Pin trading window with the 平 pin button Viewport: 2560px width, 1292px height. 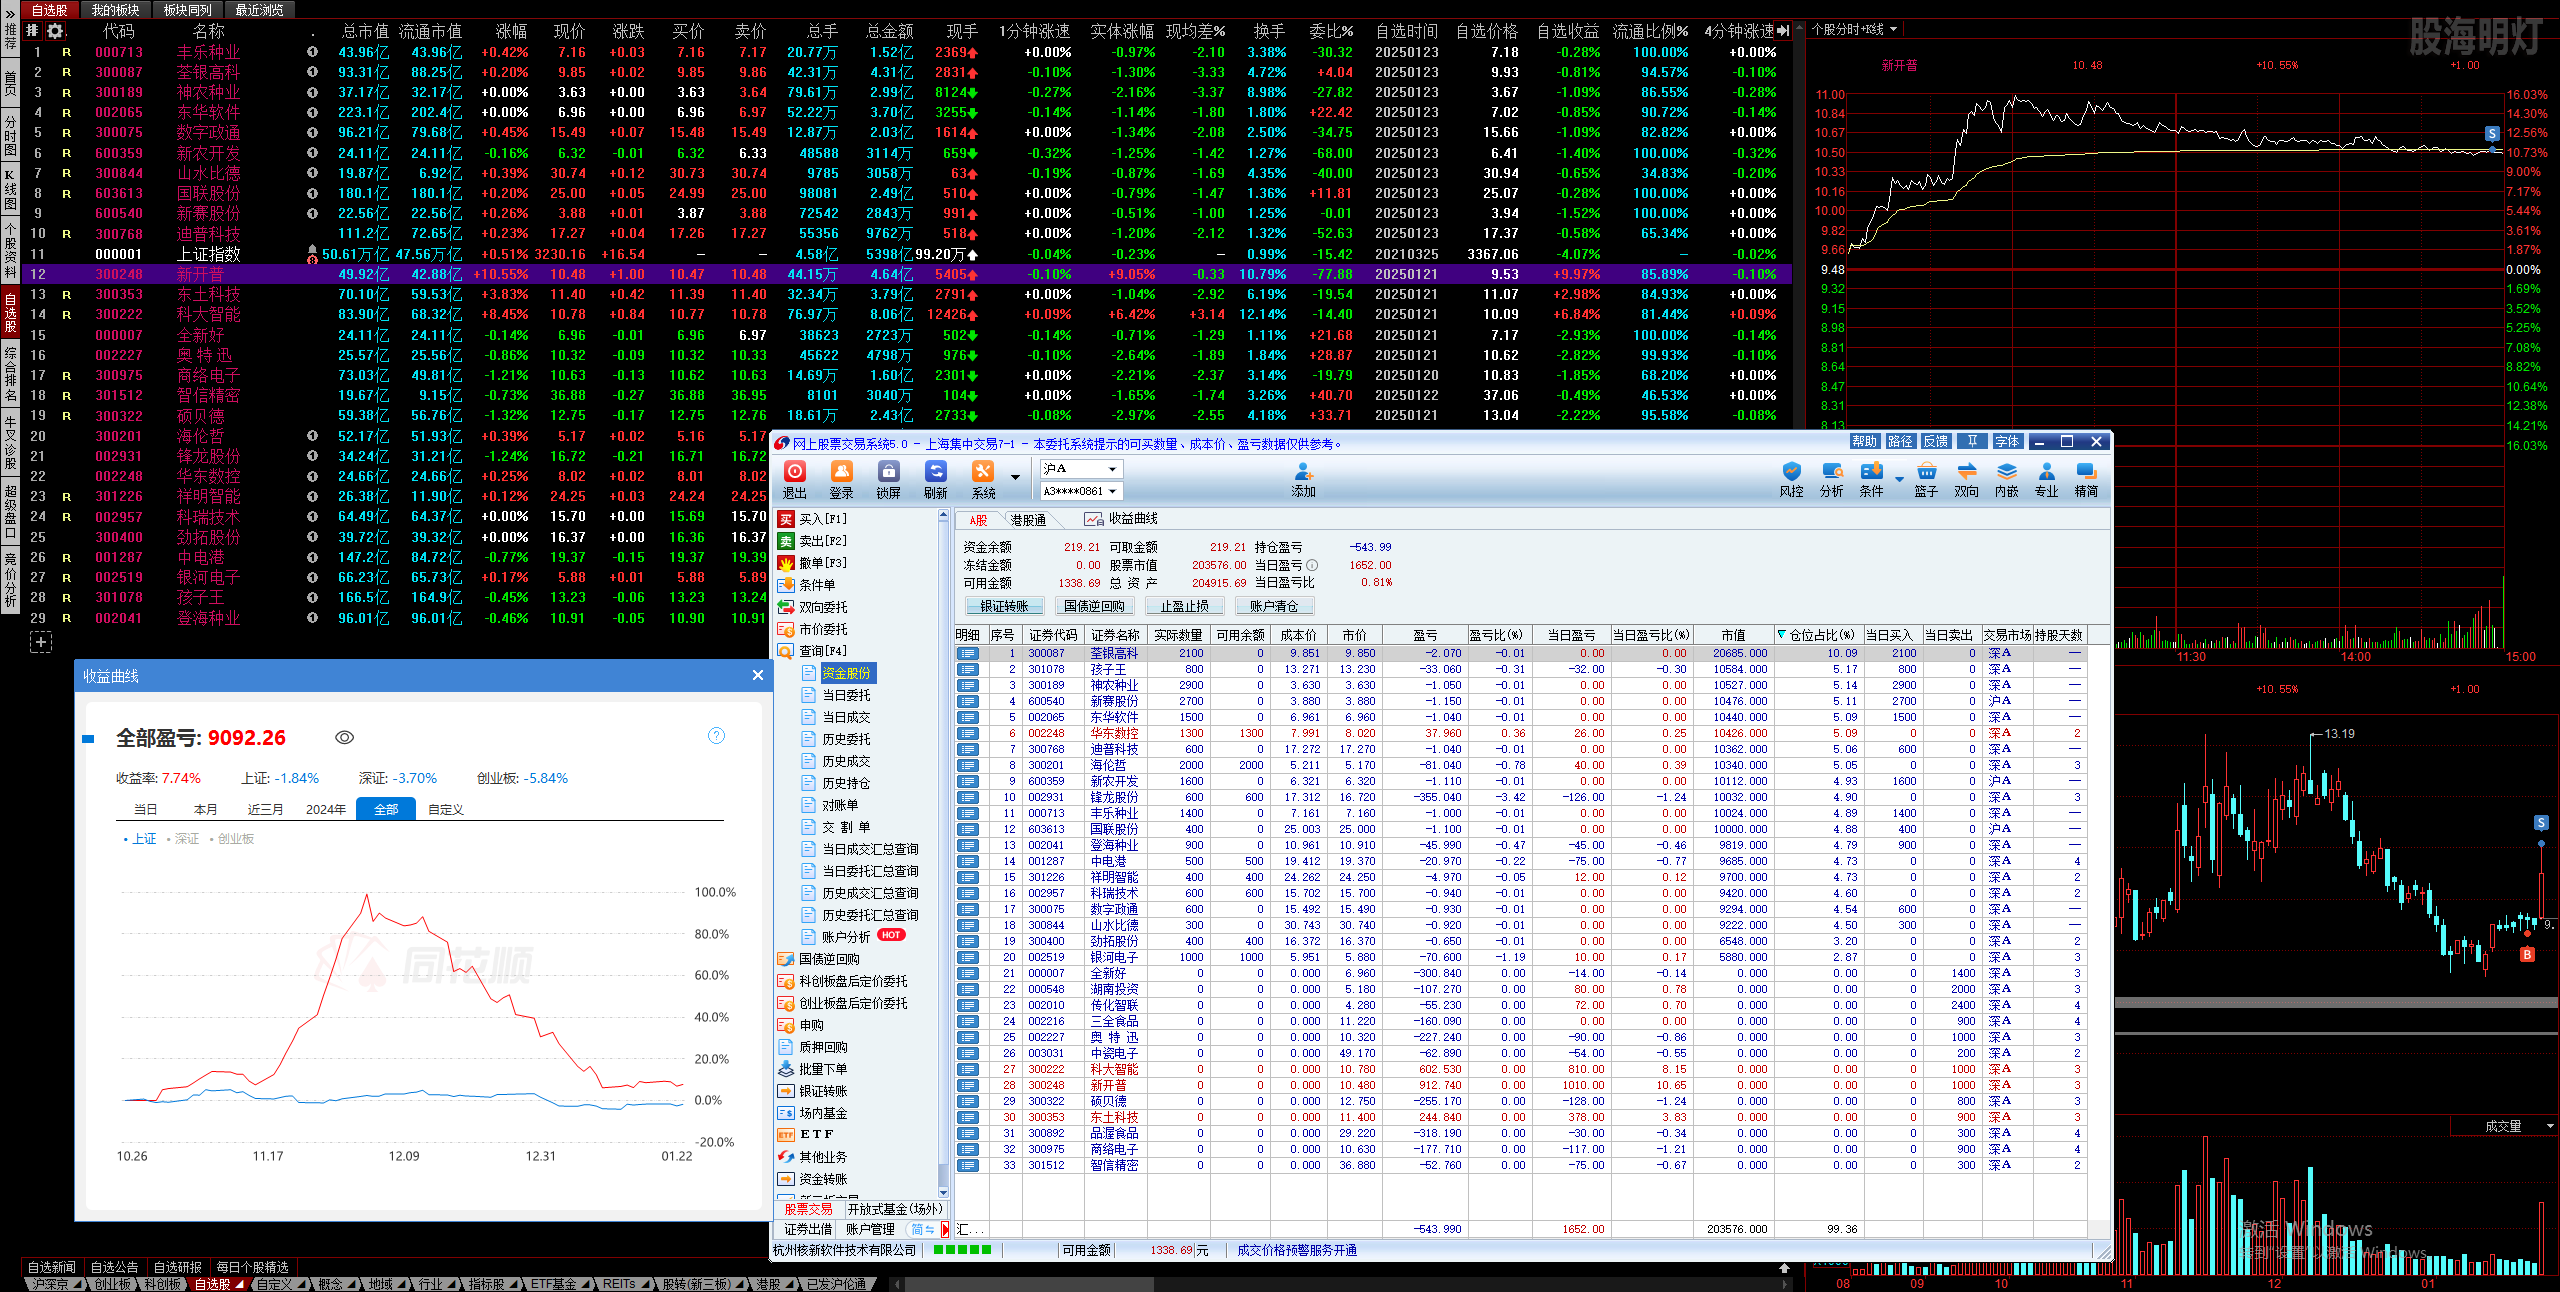pos(1972,441)
